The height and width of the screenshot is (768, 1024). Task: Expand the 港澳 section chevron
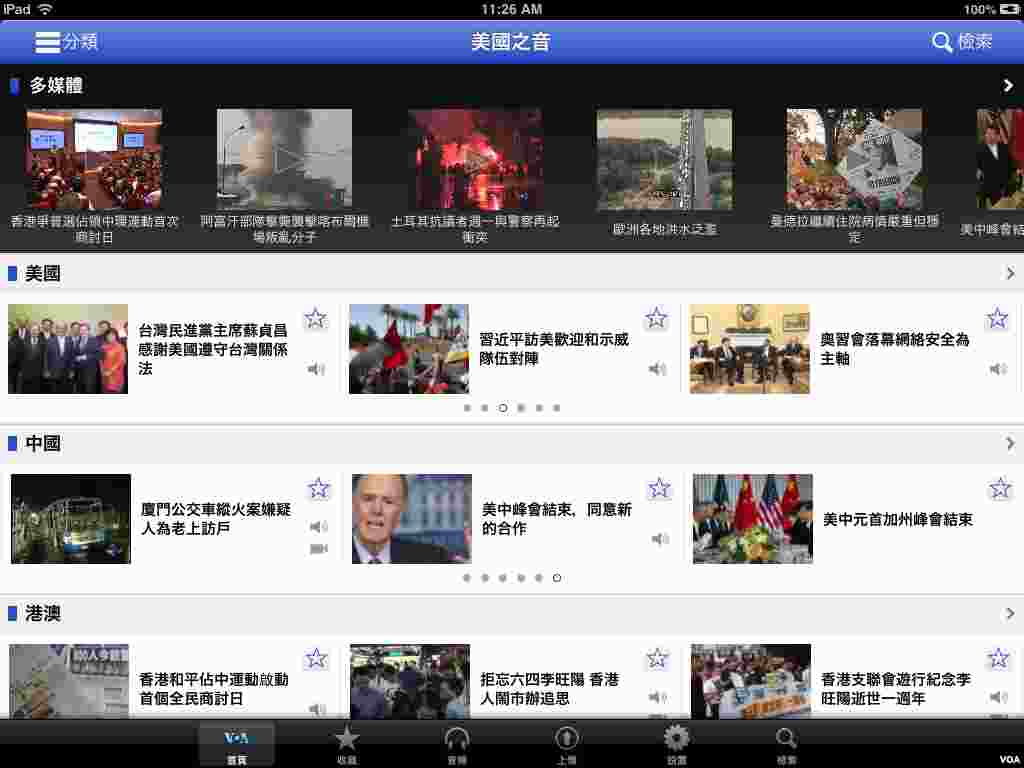point(1010,613)
